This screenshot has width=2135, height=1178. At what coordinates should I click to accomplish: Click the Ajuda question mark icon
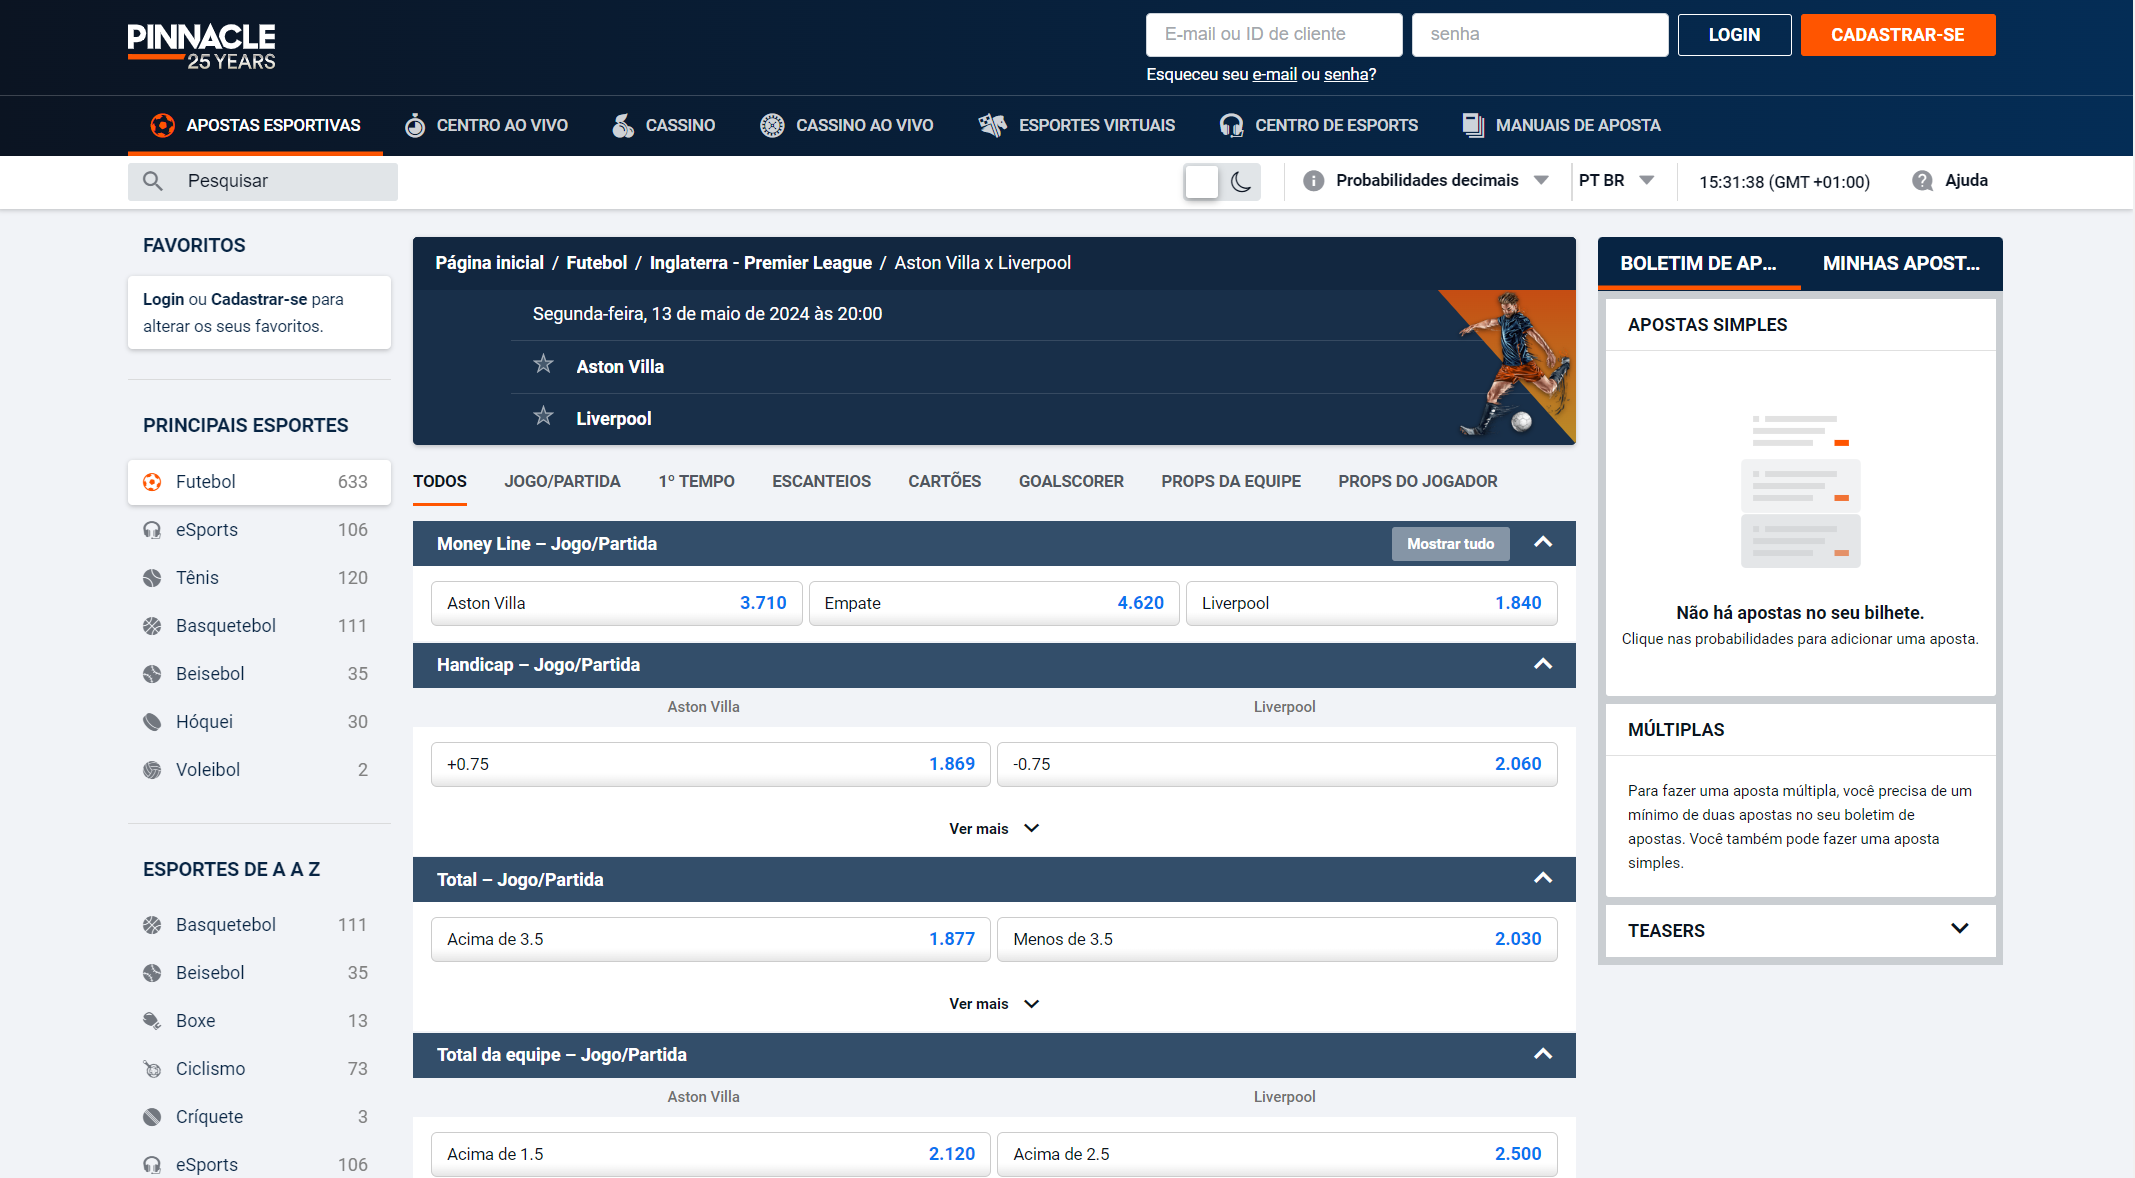pos(1922,181)
